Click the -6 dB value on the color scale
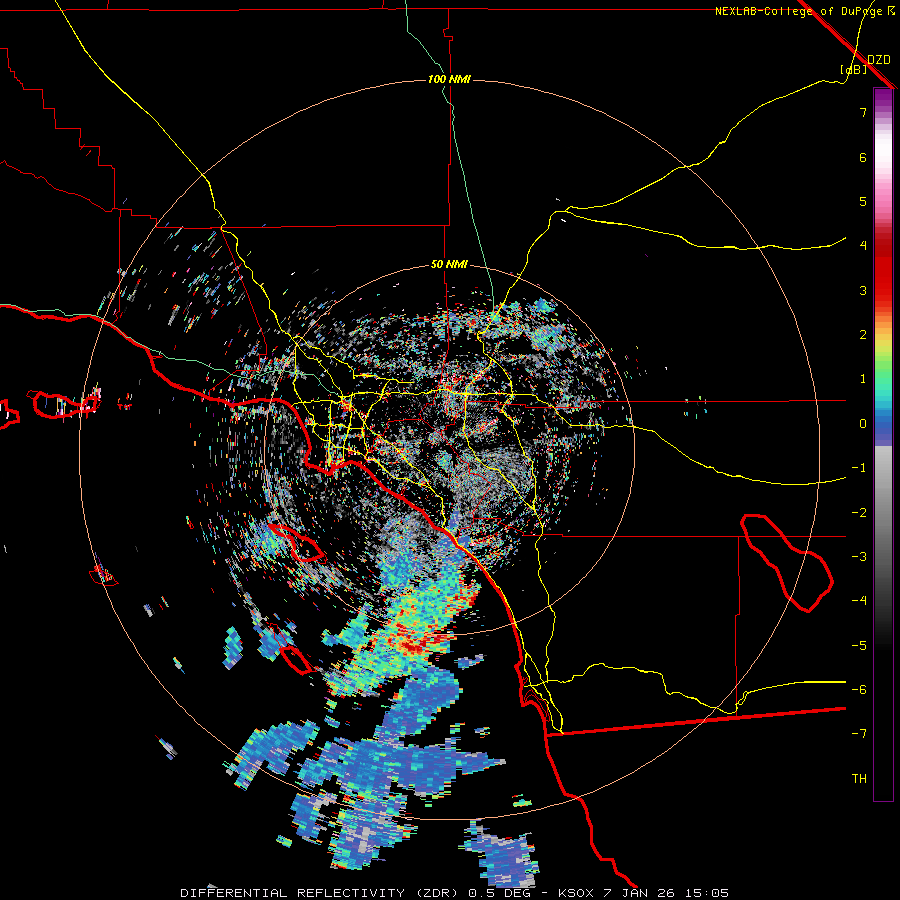 859,690
